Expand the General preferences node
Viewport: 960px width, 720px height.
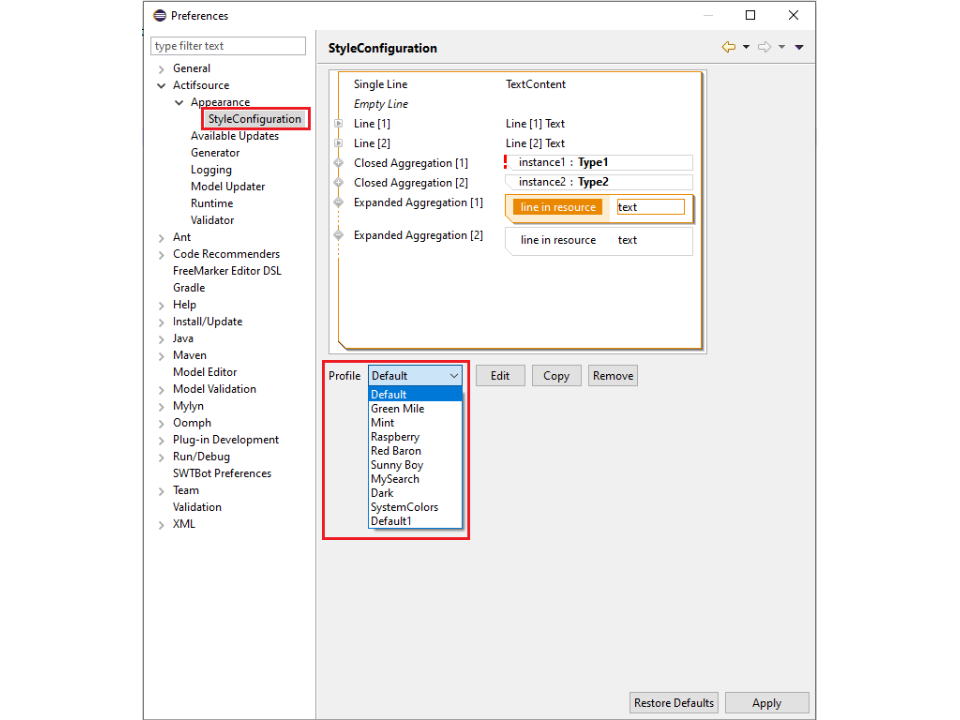[x=161, y=69]
